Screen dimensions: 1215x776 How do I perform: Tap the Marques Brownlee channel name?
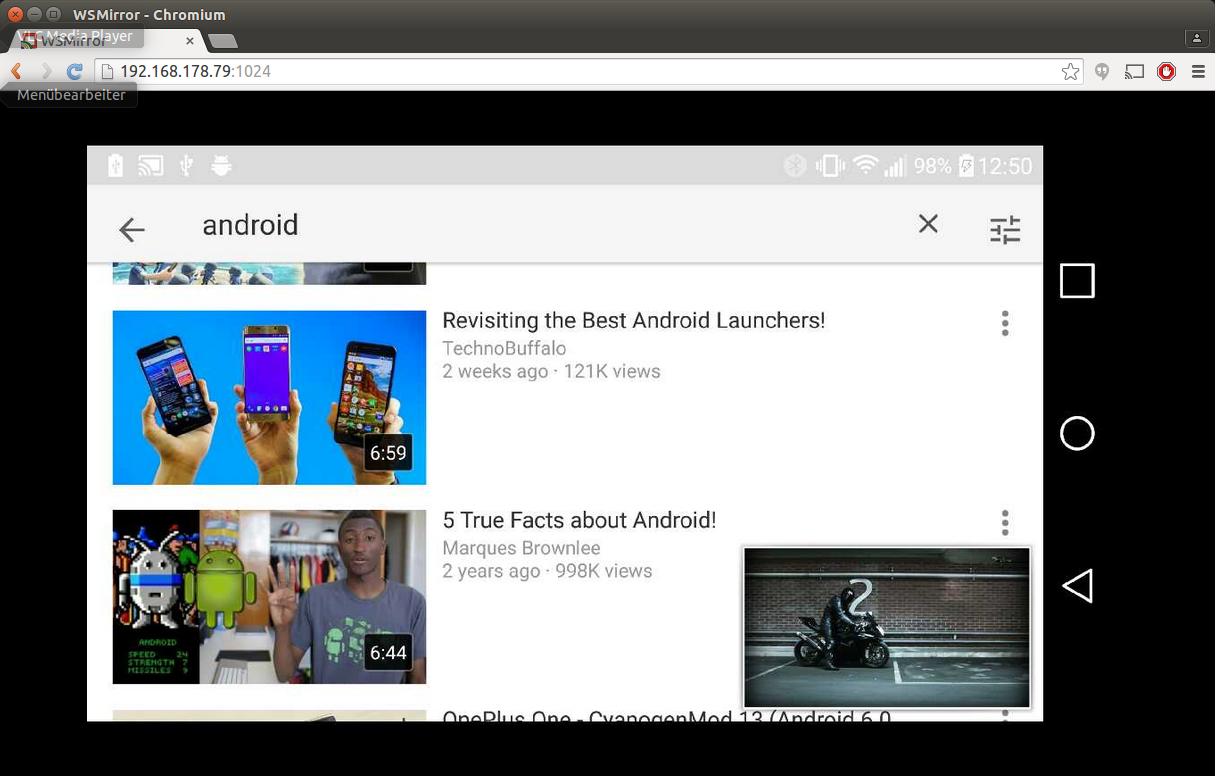[521, 548]
